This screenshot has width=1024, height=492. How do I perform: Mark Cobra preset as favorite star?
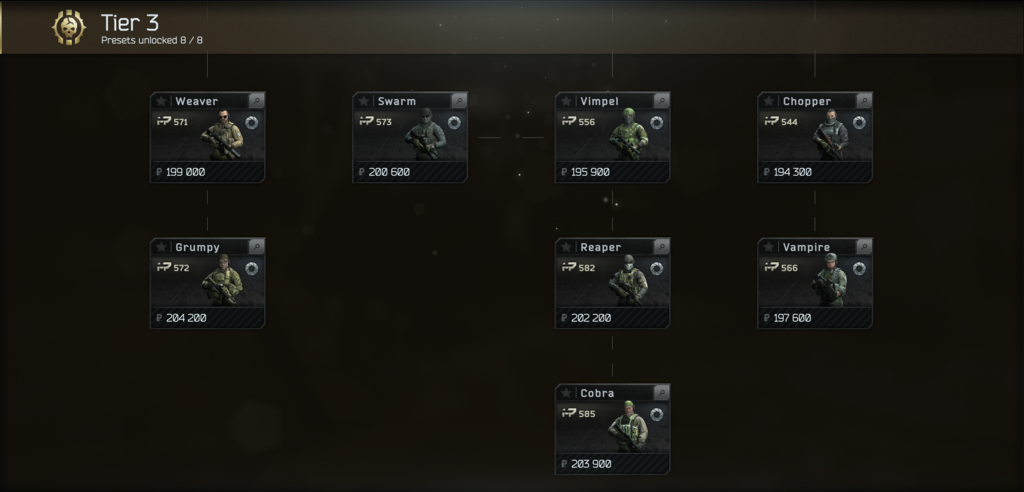pos(566,393)
